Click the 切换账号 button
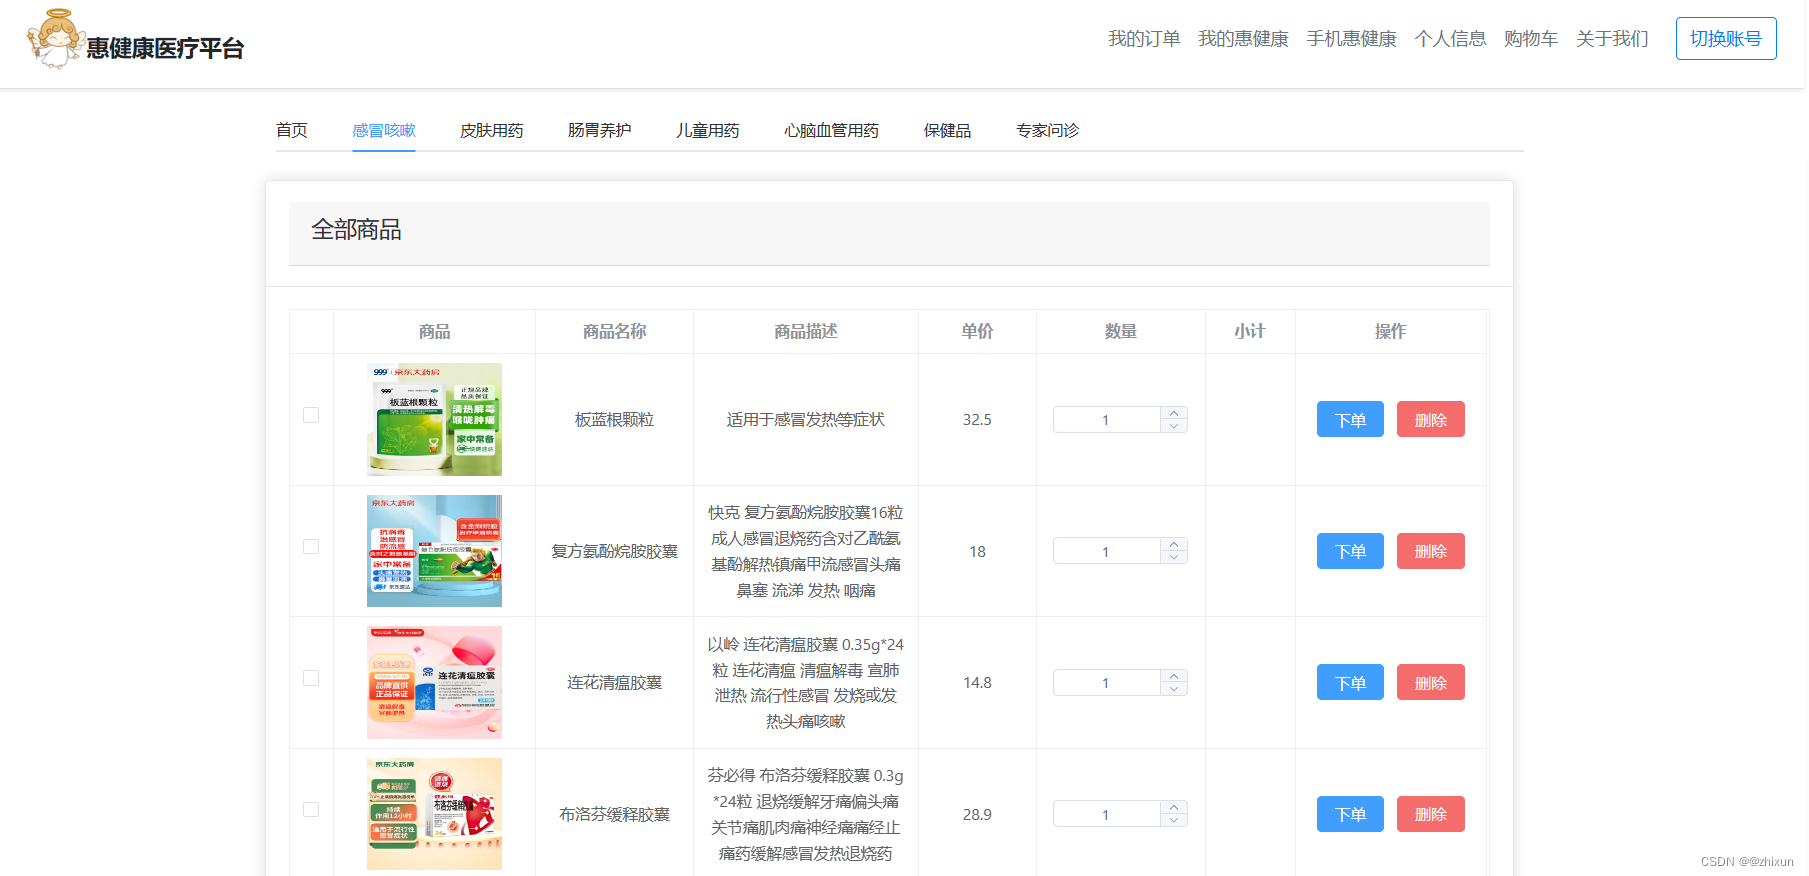Image resolution: width=1809 pixels, height=876 pixels. point(1726,38)
